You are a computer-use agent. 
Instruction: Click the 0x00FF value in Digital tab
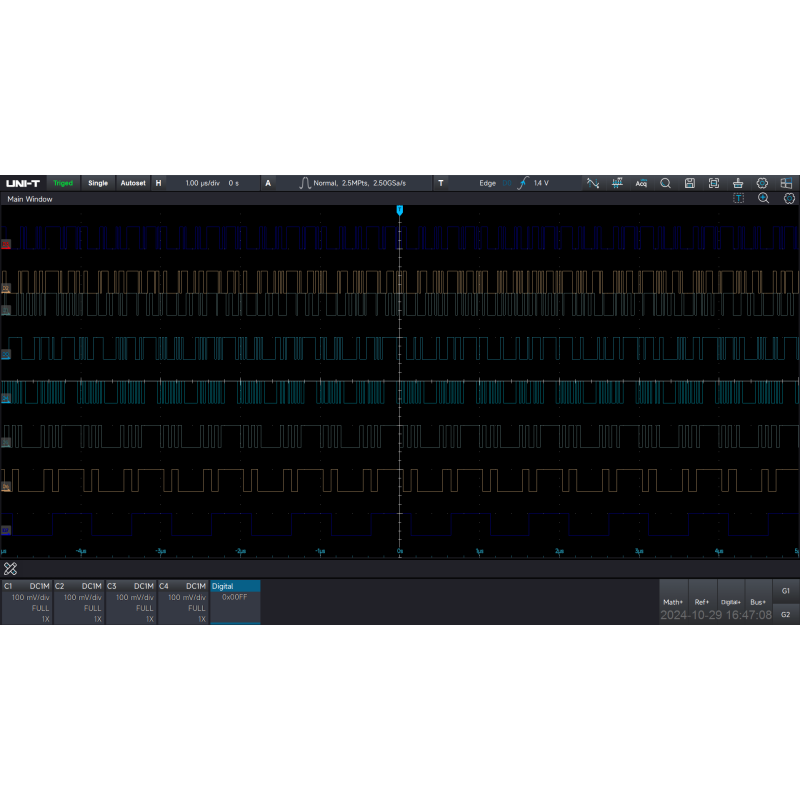click(x=235, y=597)
